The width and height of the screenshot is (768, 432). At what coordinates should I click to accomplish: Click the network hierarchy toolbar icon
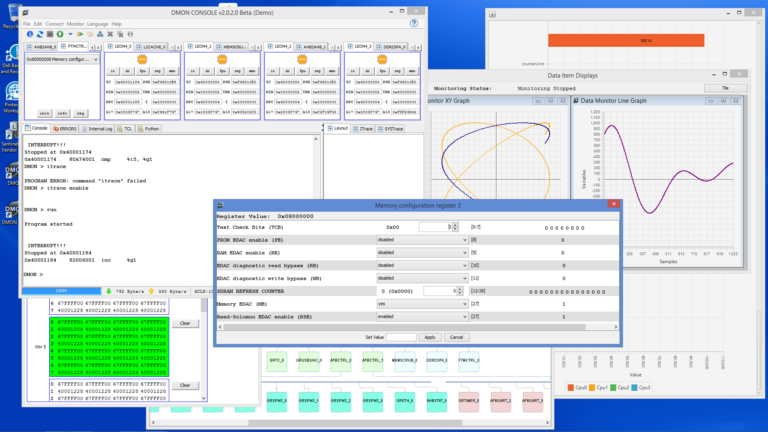pos(100,34)
